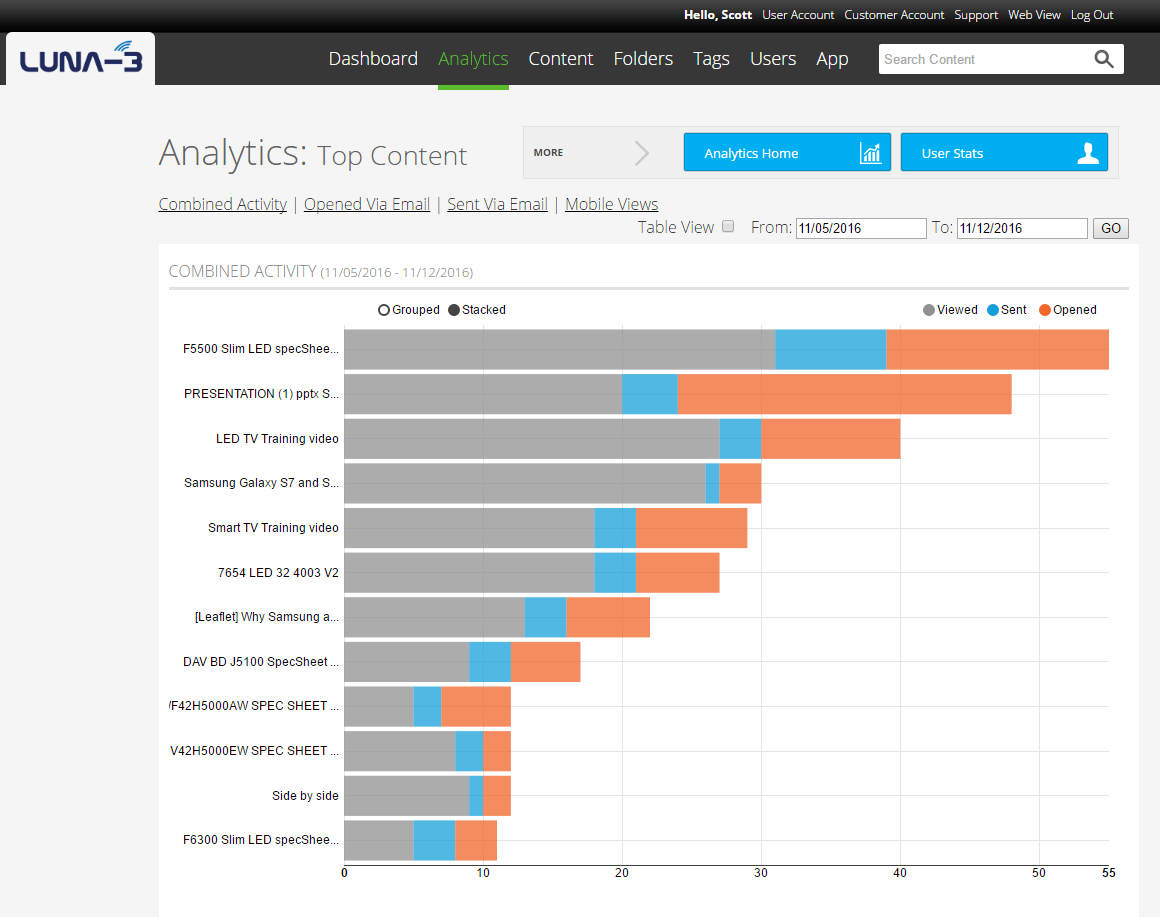Click the 'F5500 Slim LED specShee...' label

(x=260, y=349)
